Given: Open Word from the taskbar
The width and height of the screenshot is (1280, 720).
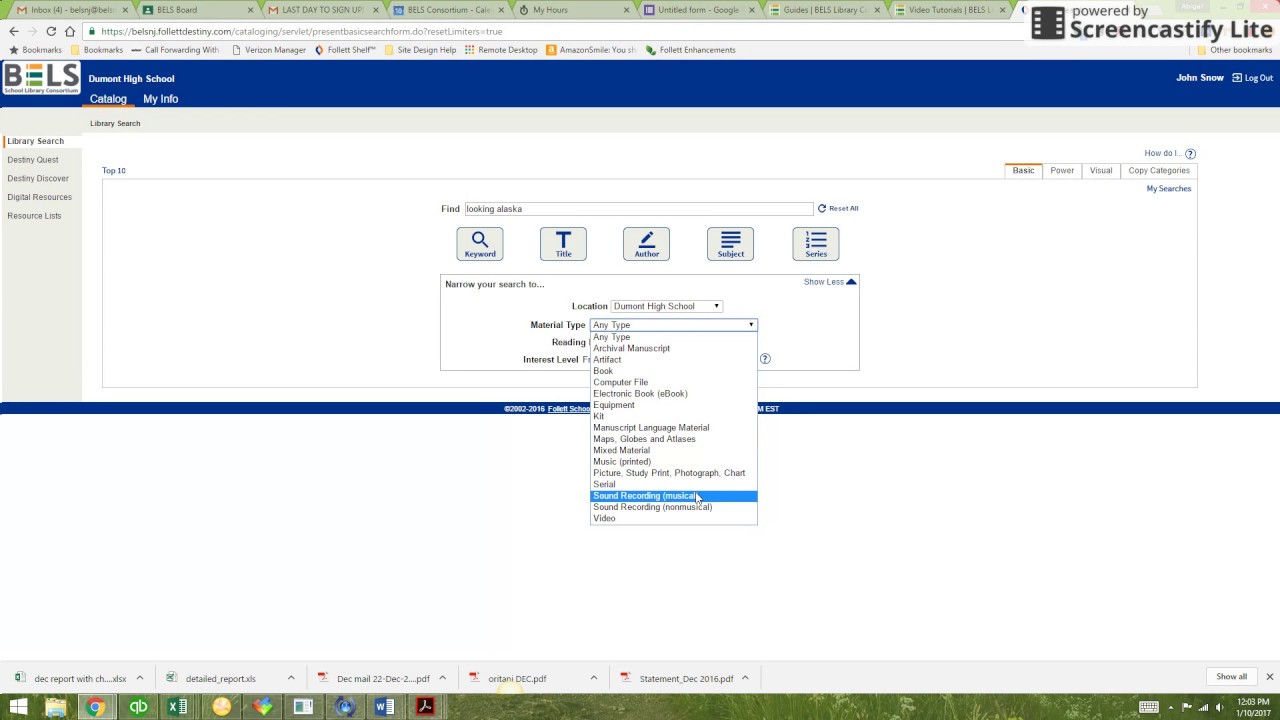Looking at the screenshot, I should pyautogui.click(x=384, y=707).
